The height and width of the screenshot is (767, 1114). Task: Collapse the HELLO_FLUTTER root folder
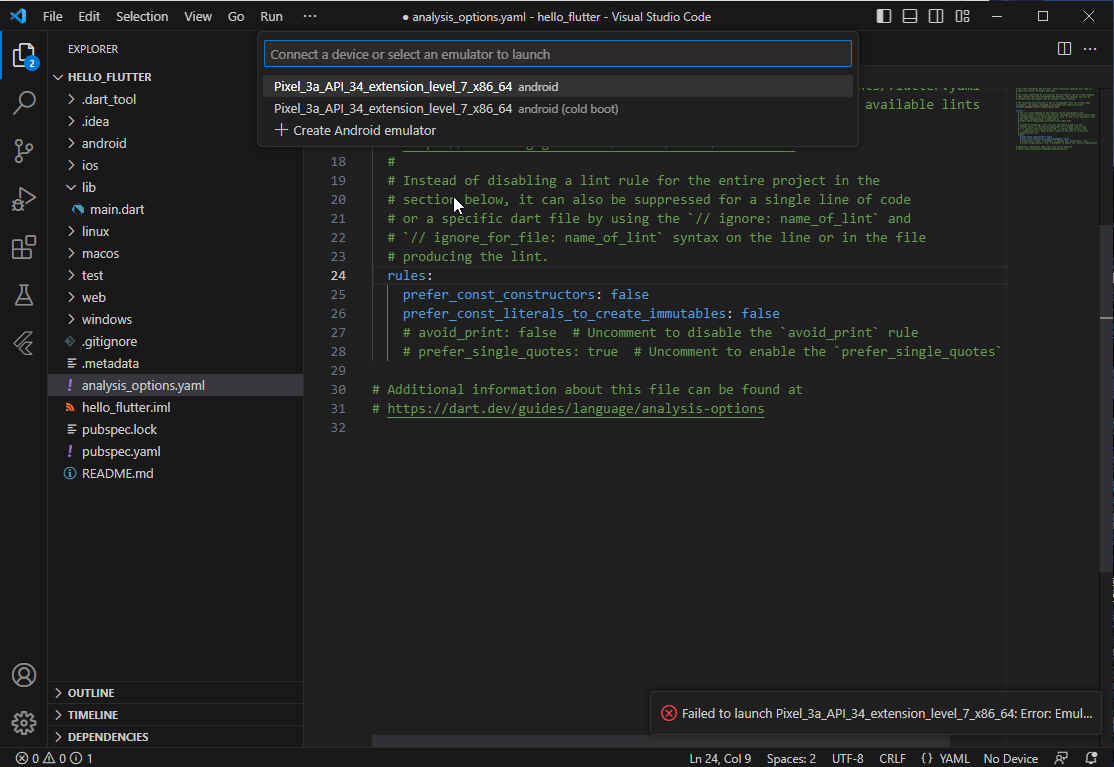click(175, 77)
